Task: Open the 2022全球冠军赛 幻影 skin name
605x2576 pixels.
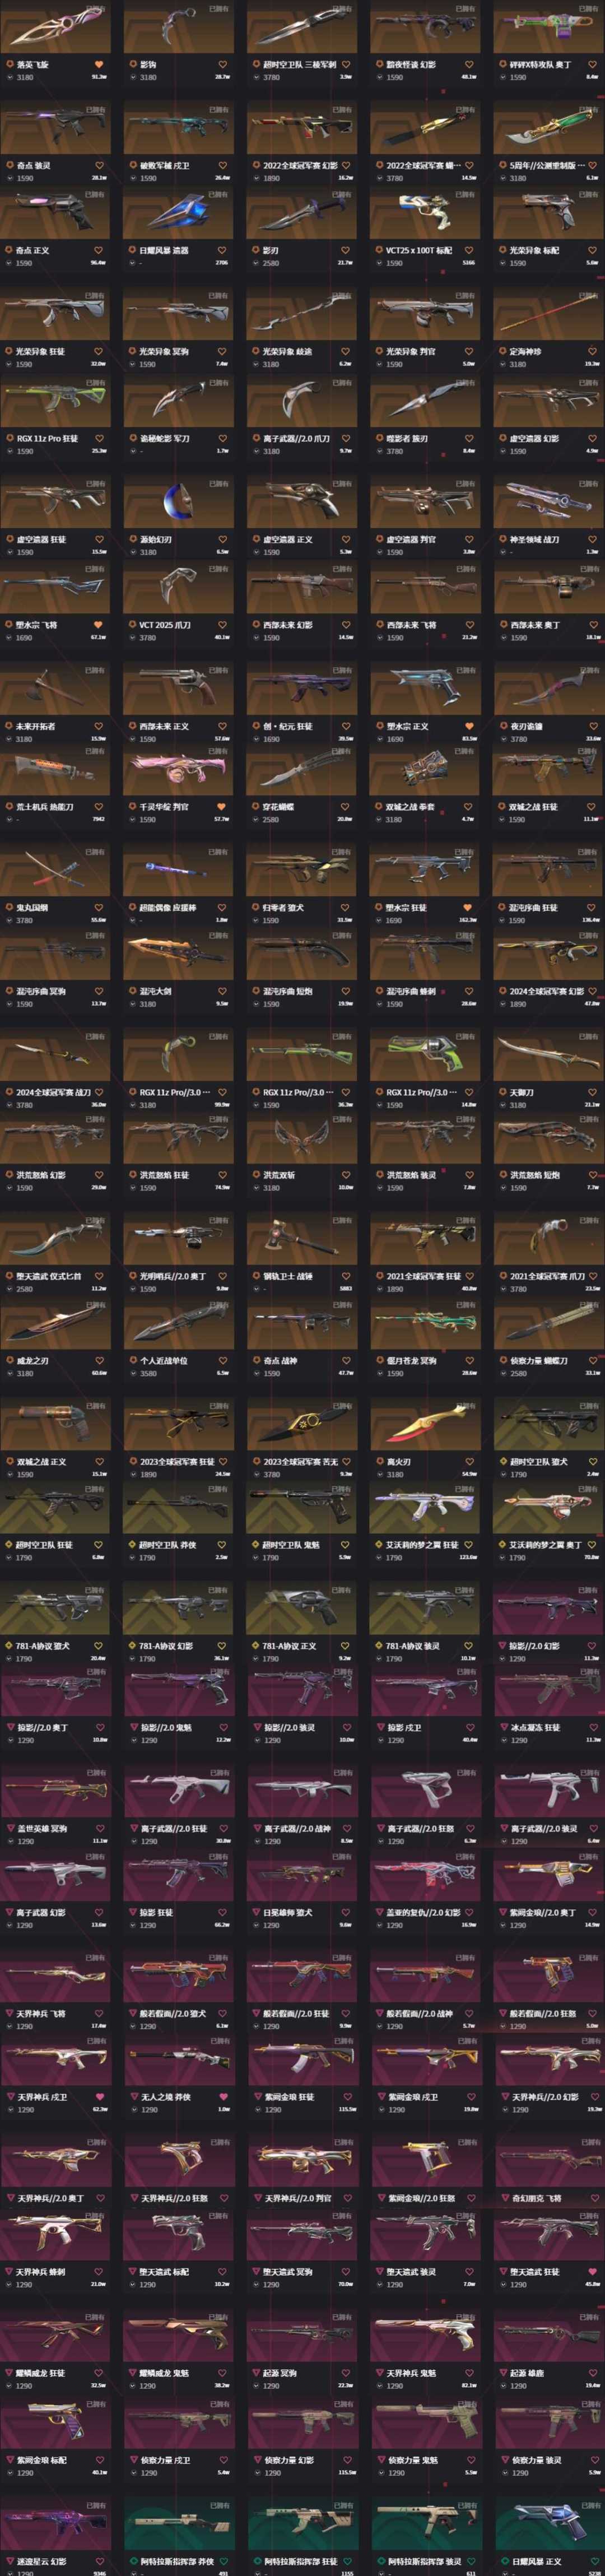Action: pyautogui.click(x=300, y=166)
